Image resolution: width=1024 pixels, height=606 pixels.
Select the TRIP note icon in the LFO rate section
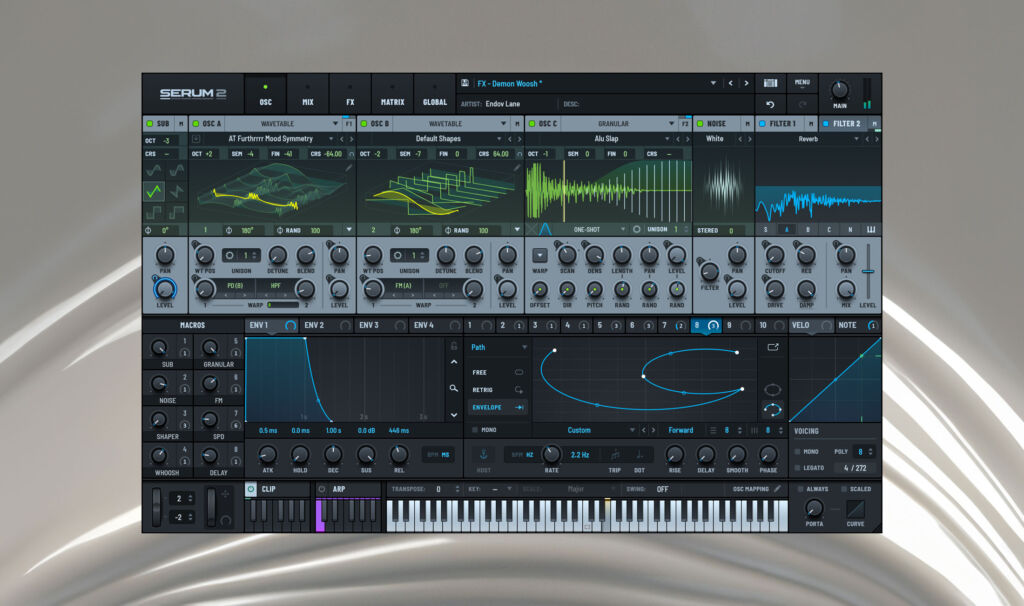(x=614, y=454)
